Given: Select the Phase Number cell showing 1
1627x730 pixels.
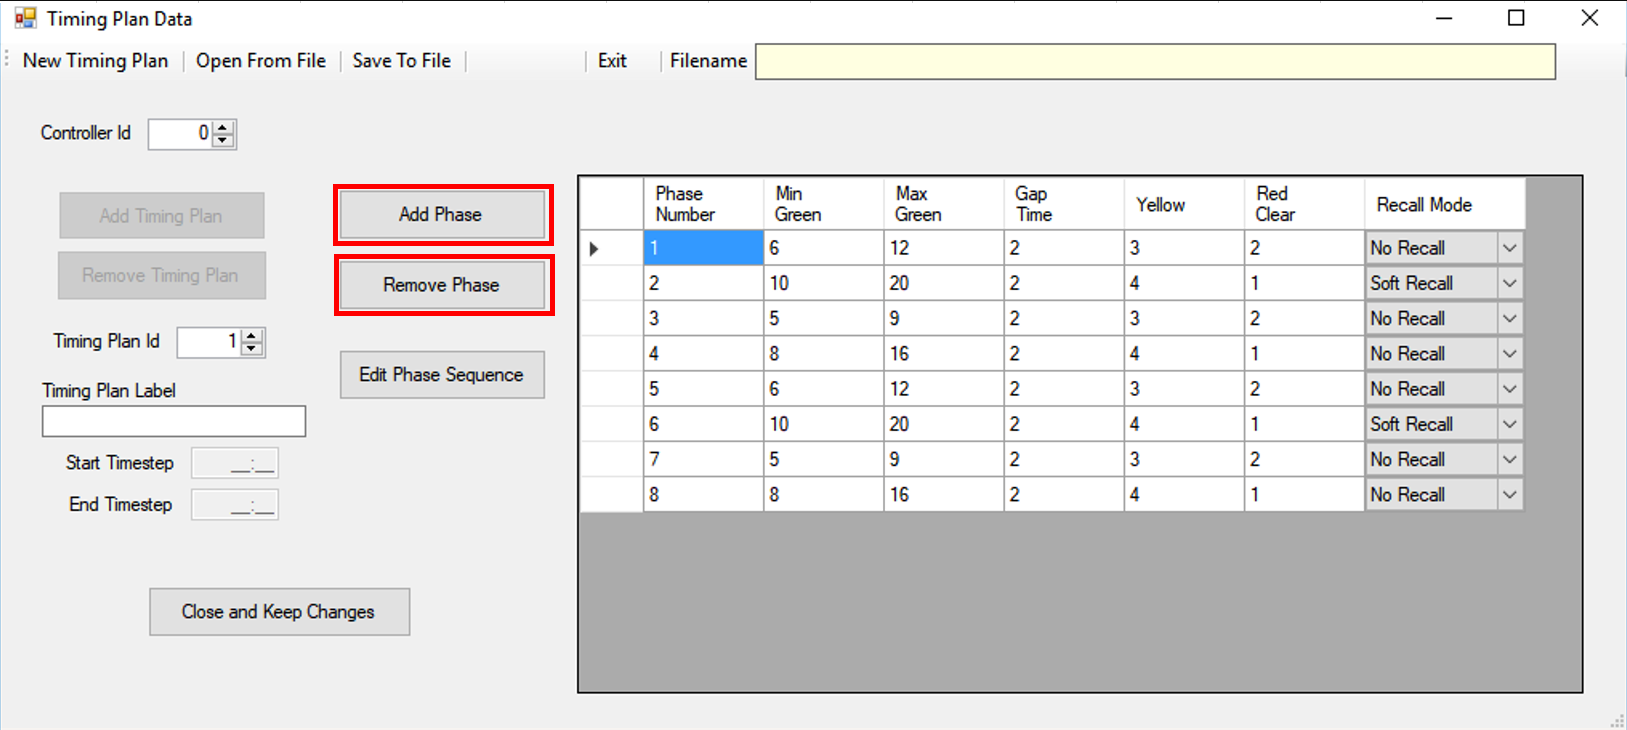Looking at the screenshot, I should pos(703,248).
